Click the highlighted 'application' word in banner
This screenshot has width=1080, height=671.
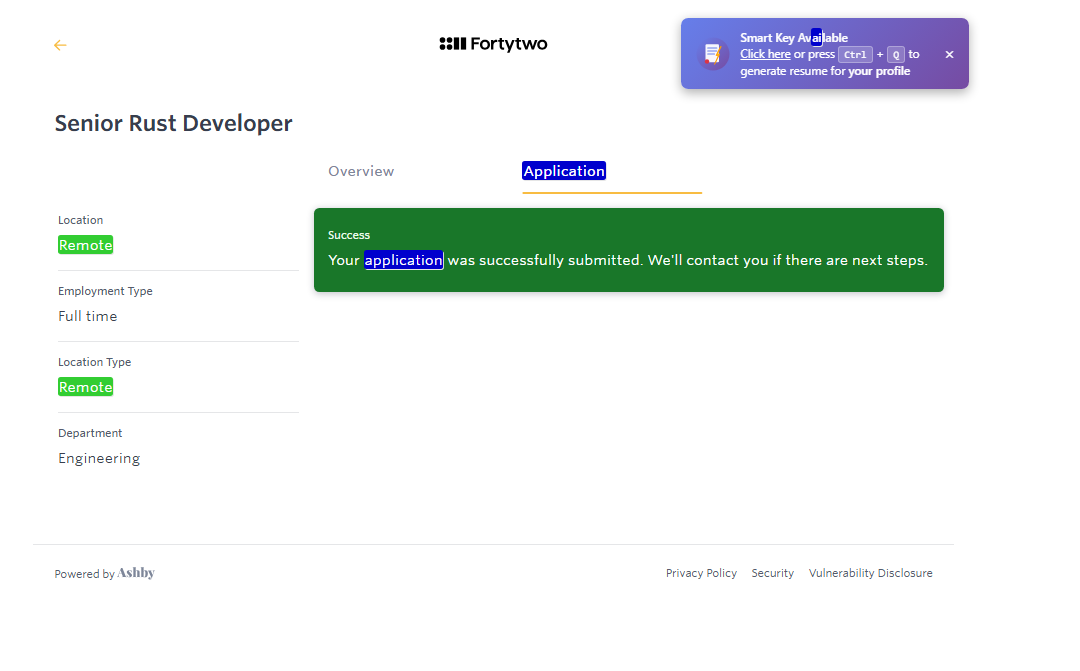[x=403, y=260]
